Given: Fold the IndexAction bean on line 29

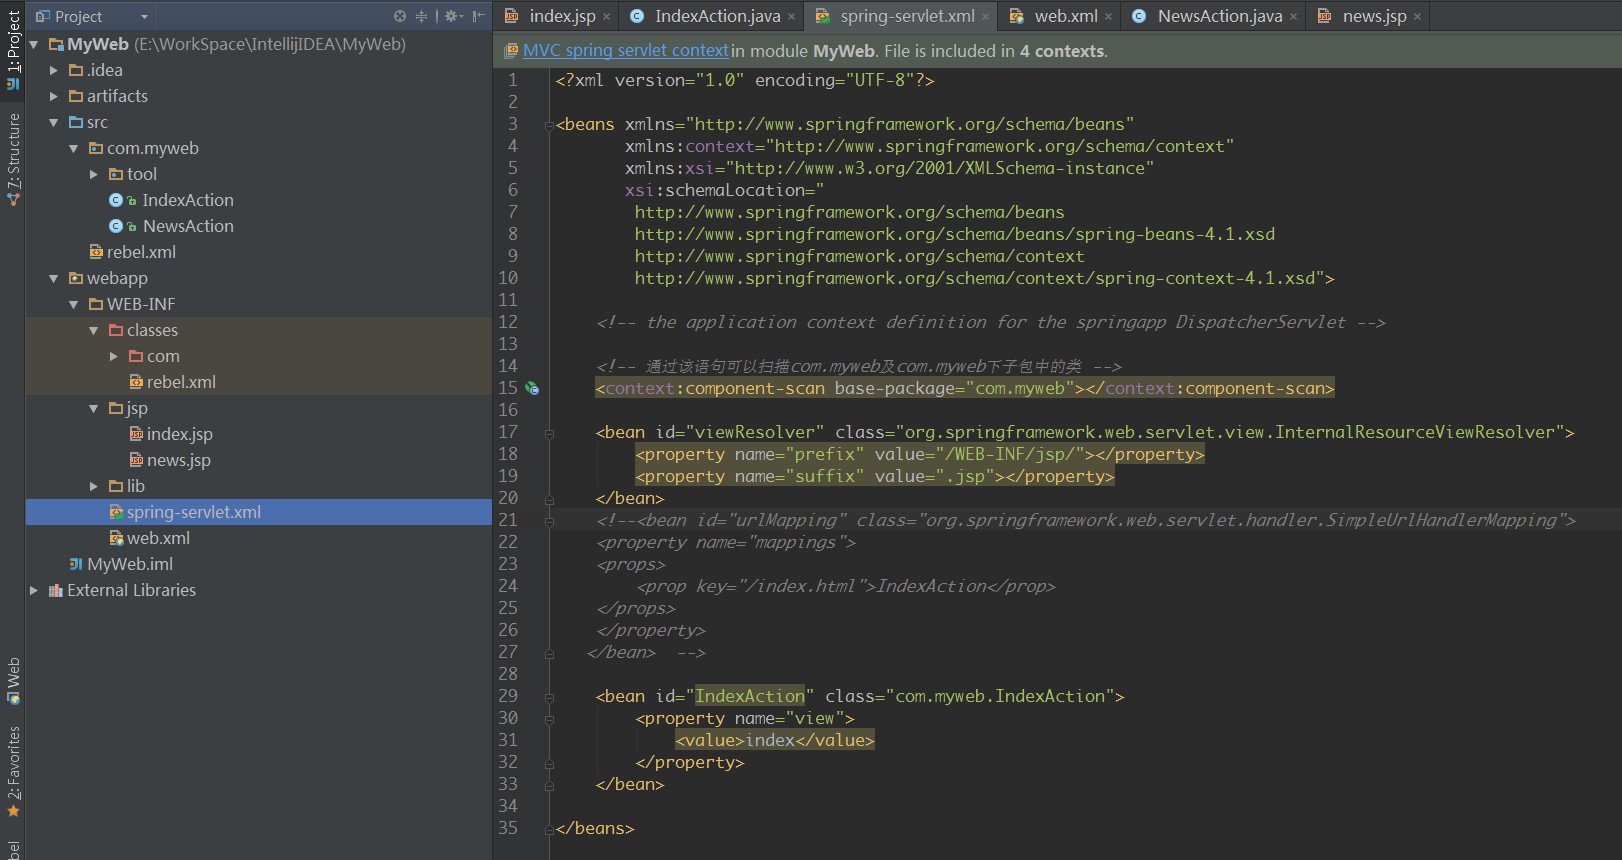Looking at the screenshot, I should (x=549, y=697).
